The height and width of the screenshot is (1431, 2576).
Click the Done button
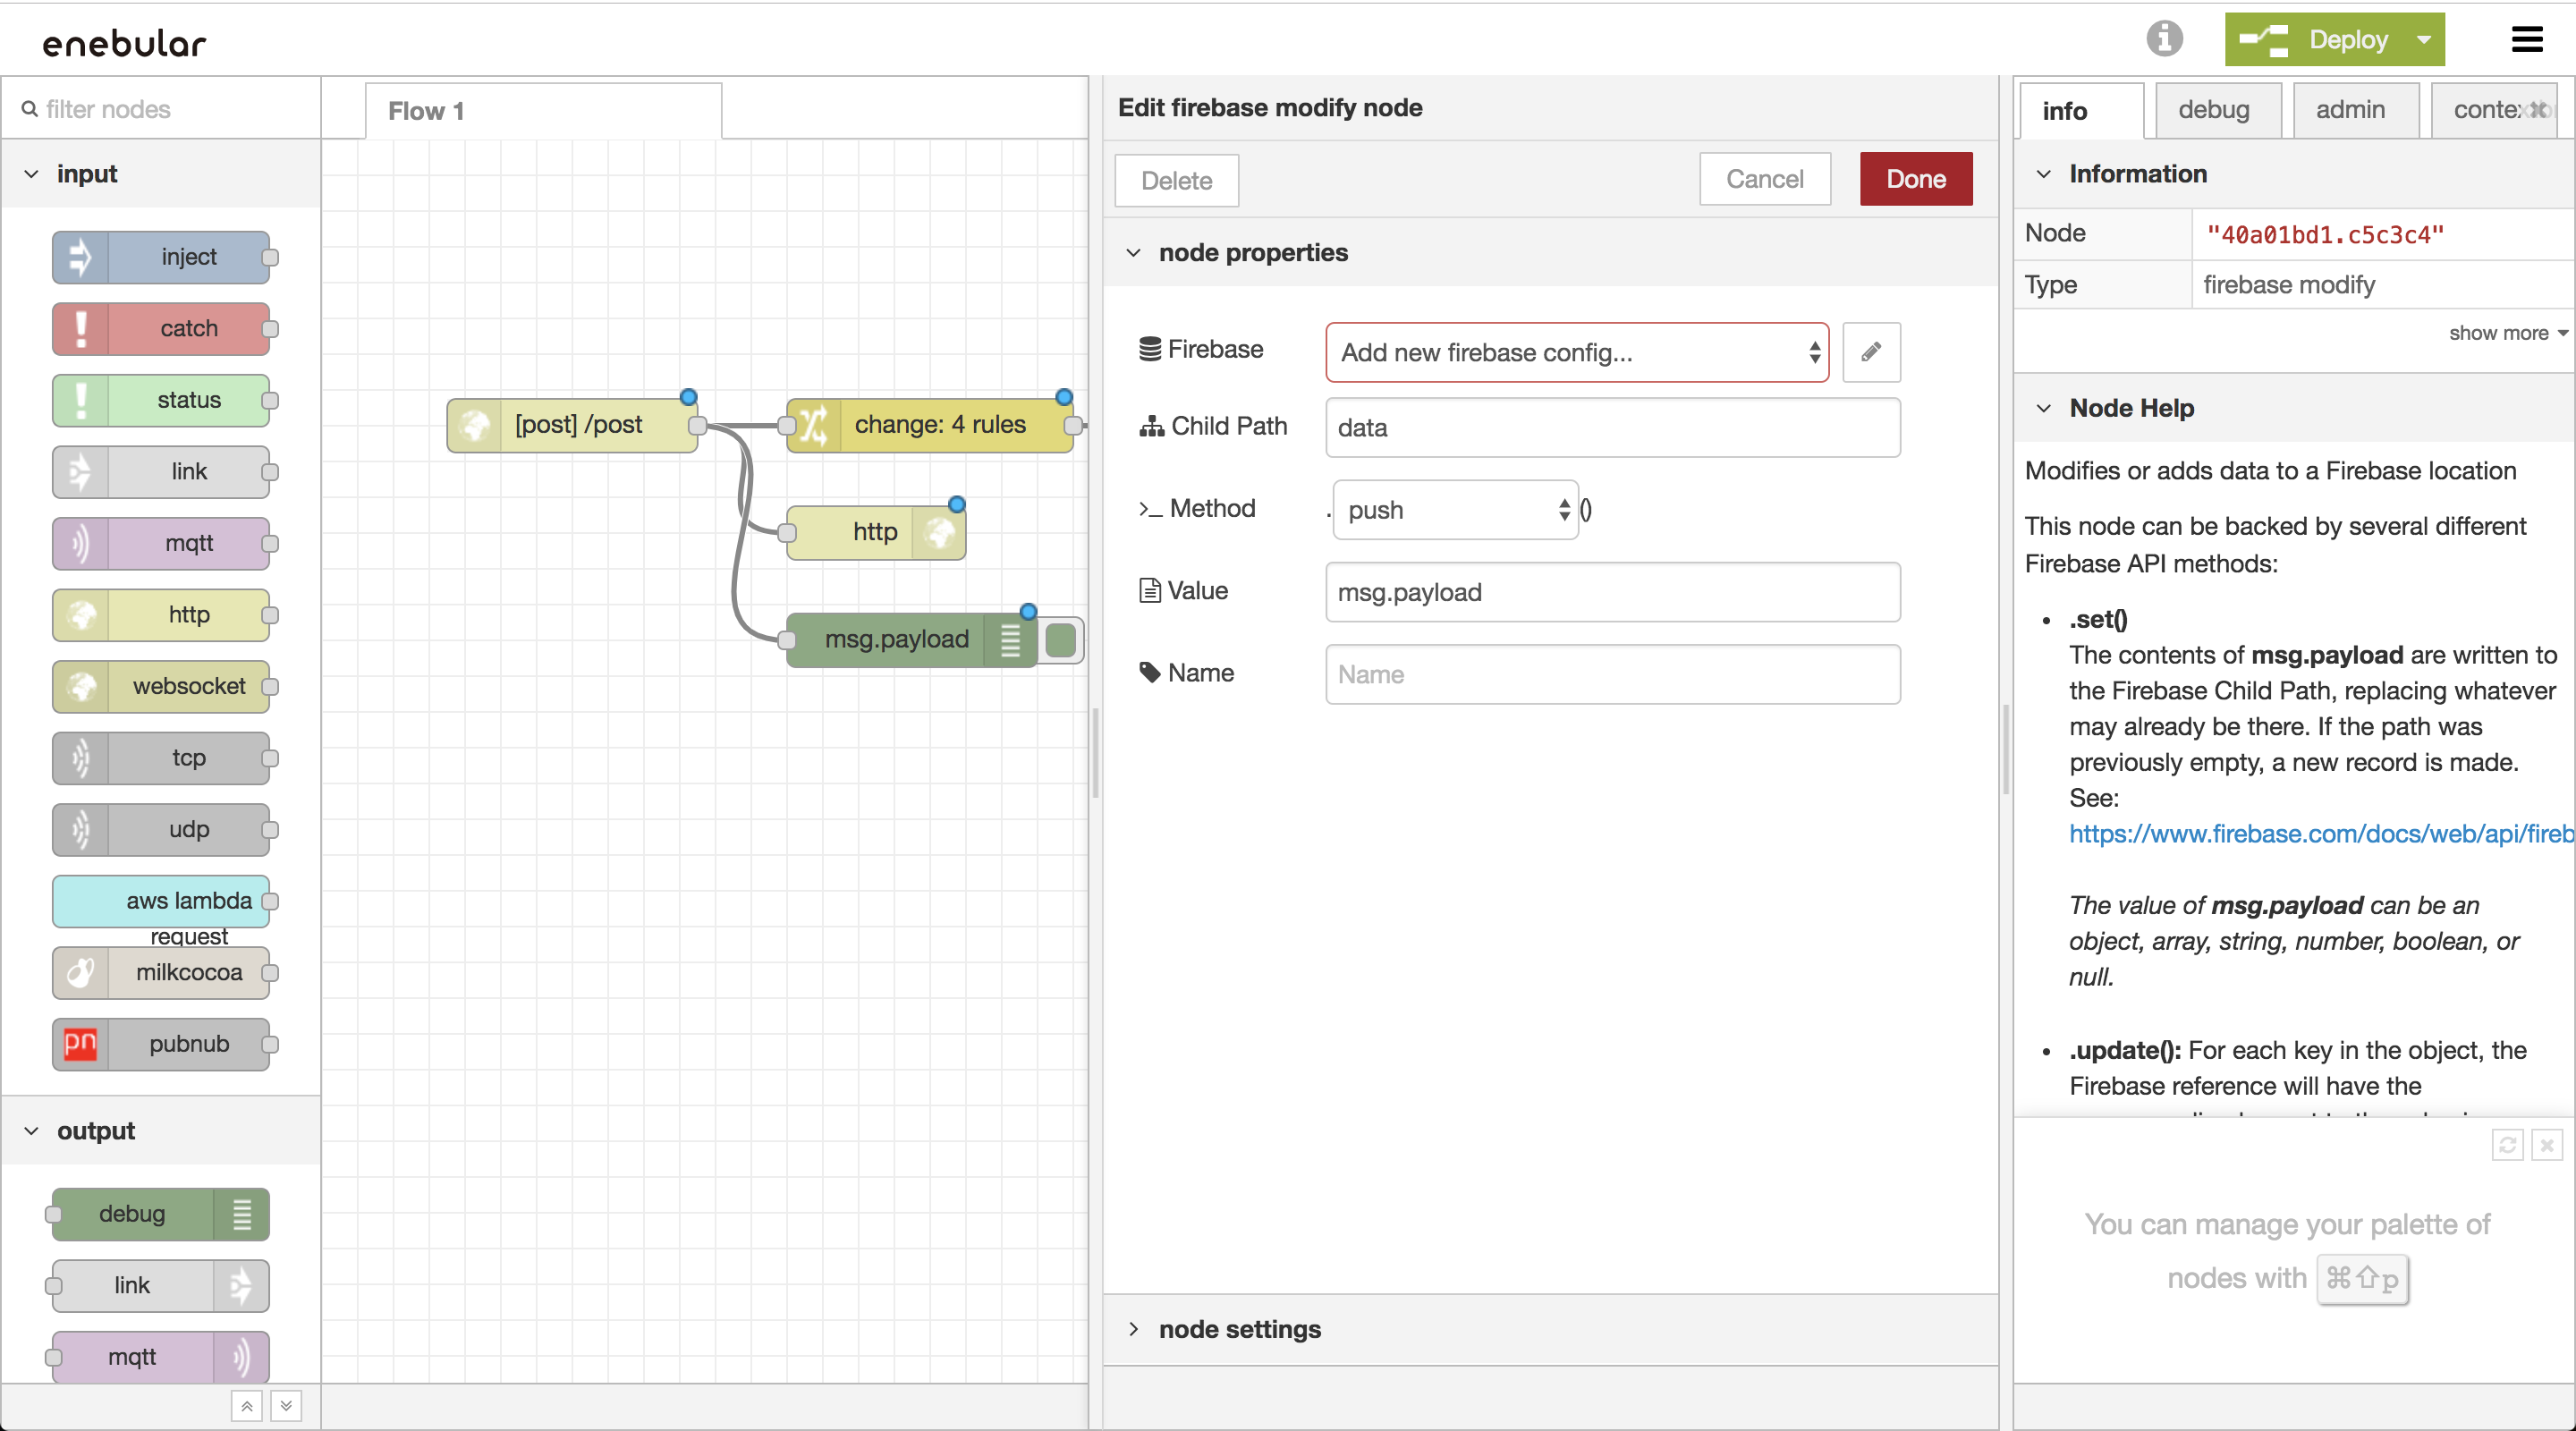(x=1915, y=178)
